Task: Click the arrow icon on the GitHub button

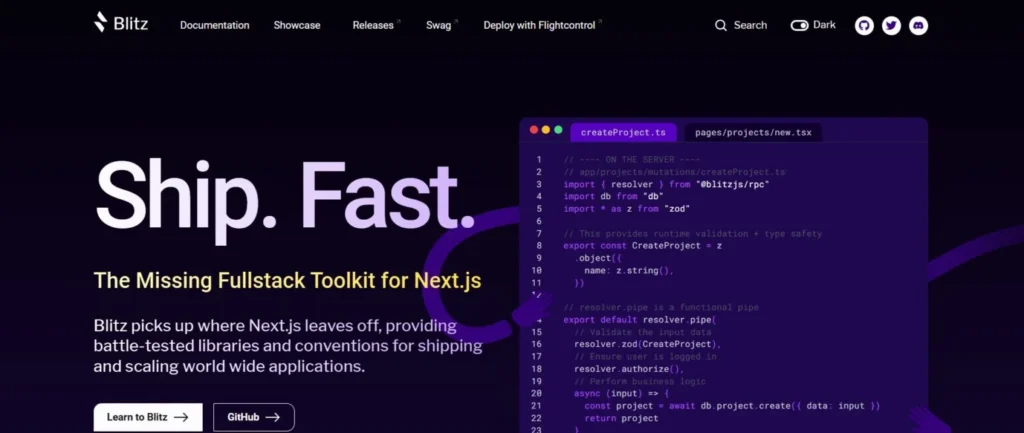Action: pyautogui.click(x=272, y=417)
